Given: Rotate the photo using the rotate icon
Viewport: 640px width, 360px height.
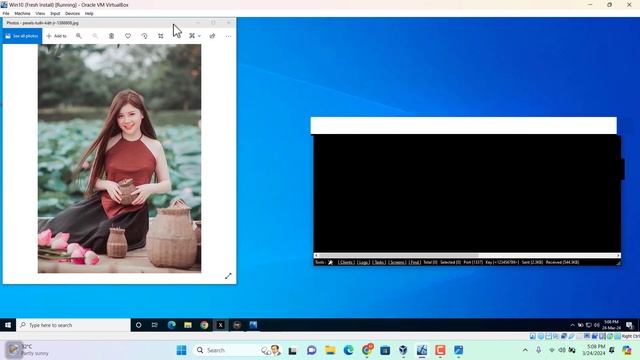Looking at the screenshot, I should [x=144, y=36].
